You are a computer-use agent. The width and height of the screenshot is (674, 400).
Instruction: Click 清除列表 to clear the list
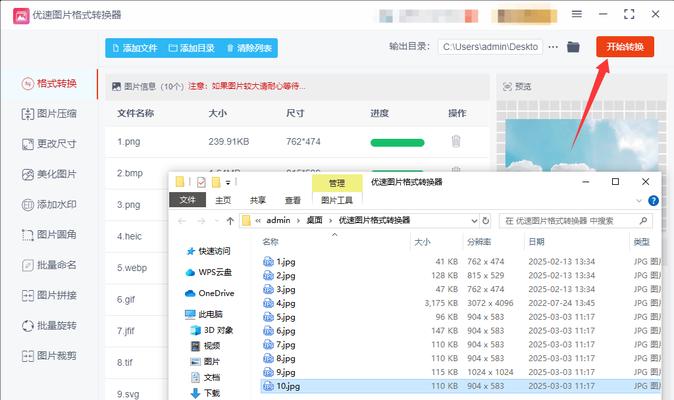[249, 48]
